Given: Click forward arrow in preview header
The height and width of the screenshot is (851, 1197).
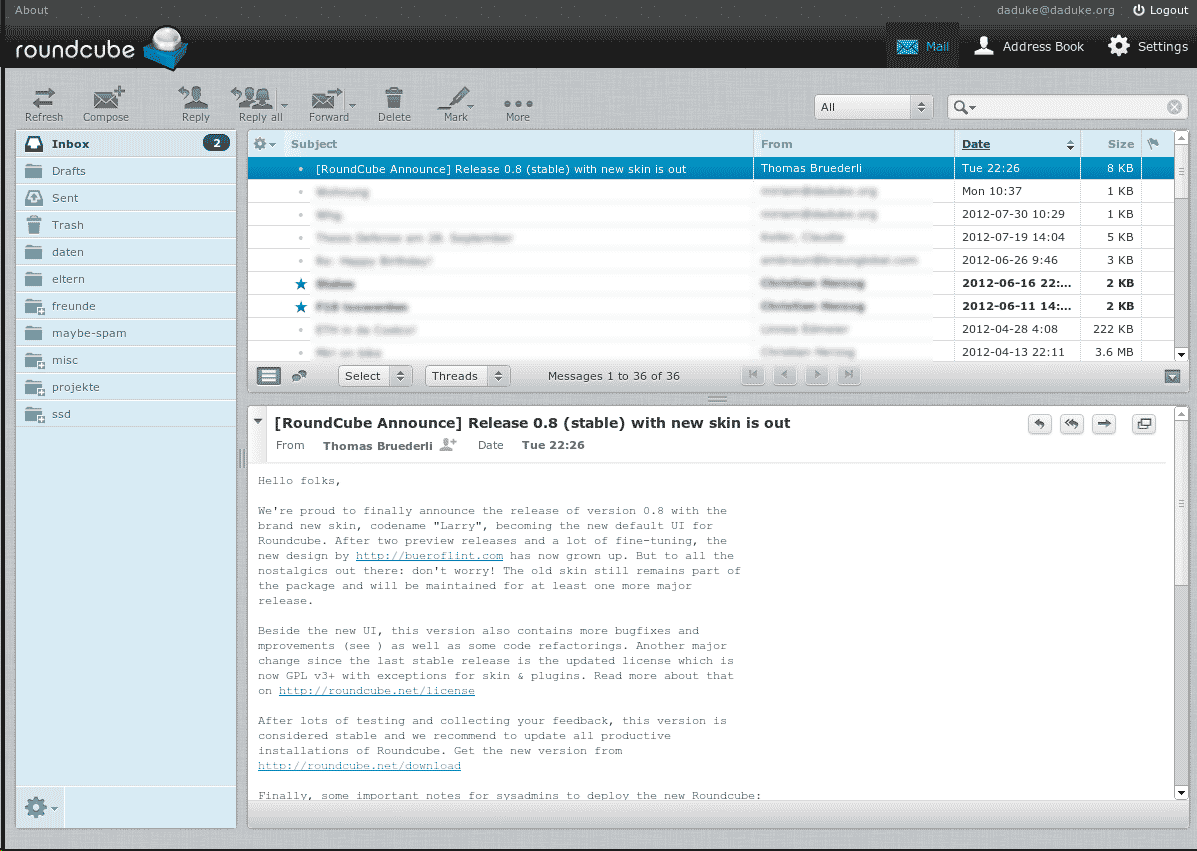Looking at the screenshot, I should point(1104,424).
